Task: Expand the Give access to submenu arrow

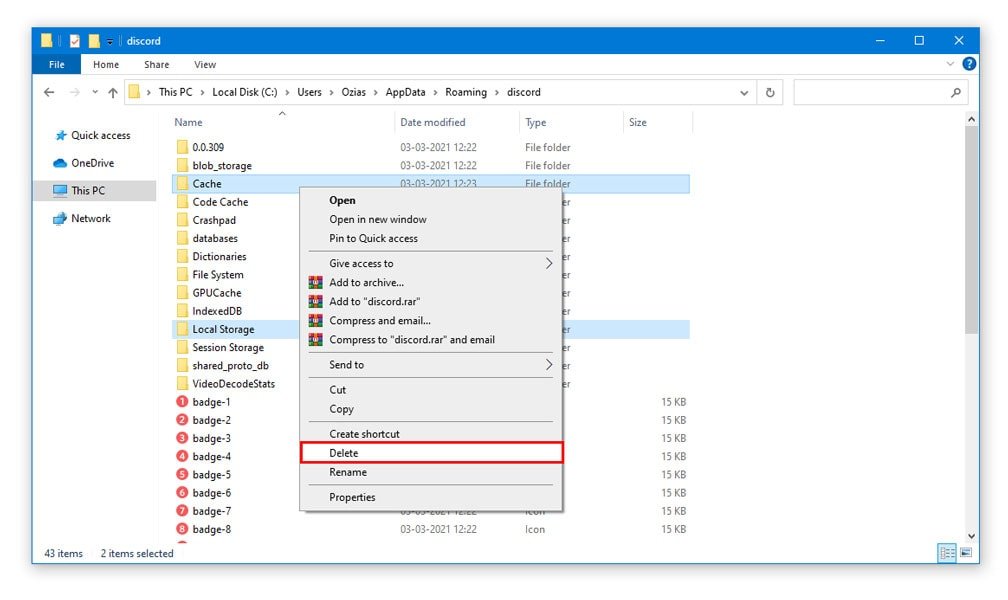Action: tap(548, 263)
